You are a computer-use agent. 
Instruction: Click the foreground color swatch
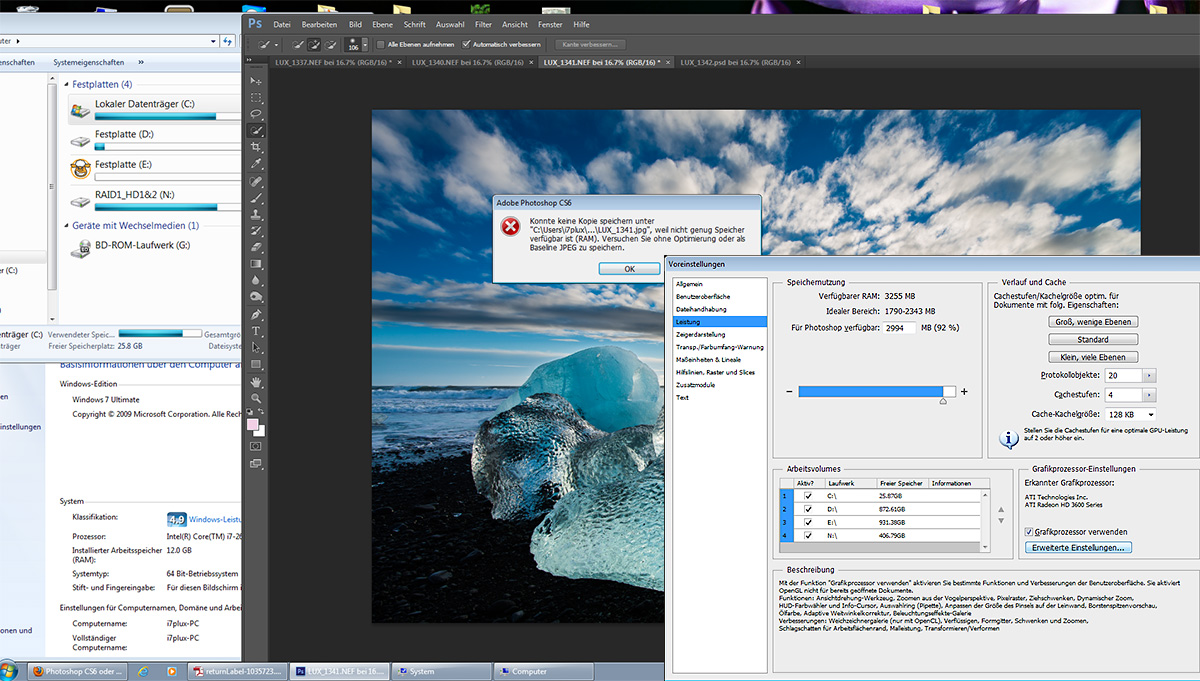pos(254,425)
